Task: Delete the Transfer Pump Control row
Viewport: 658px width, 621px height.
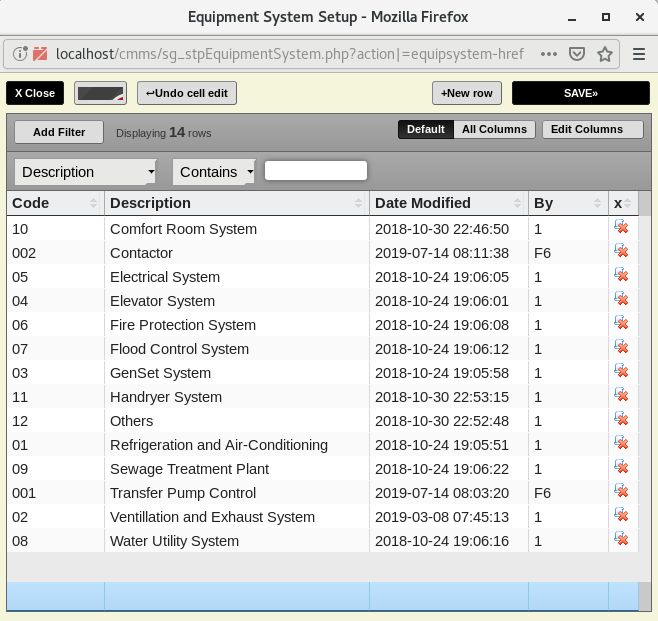Action: pyautogui.click(x=621, y=490)
